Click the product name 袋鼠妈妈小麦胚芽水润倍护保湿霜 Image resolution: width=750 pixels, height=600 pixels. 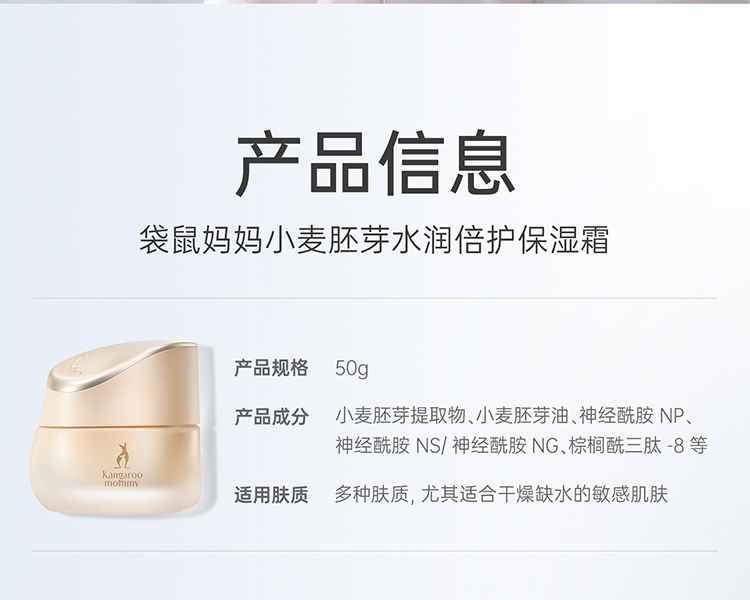[x=374, y=239]
